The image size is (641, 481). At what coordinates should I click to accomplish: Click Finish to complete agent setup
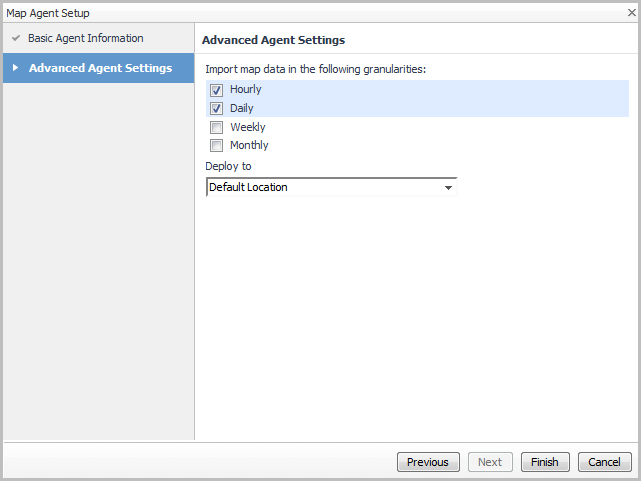[545, 462]
